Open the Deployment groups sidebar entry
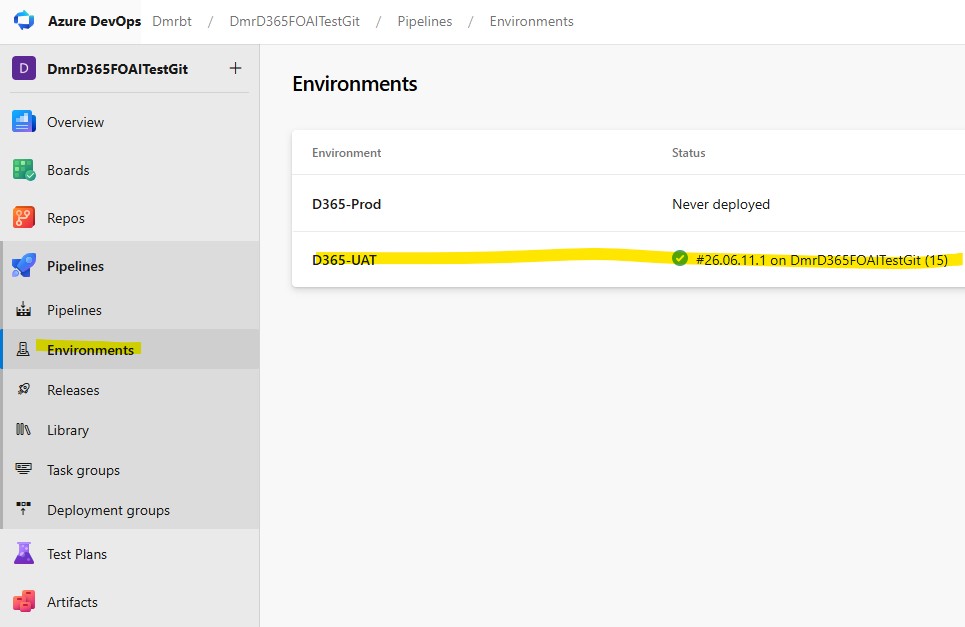Image resolution: width=965 pixels, height=627 pixels. [x=108, y=510]
